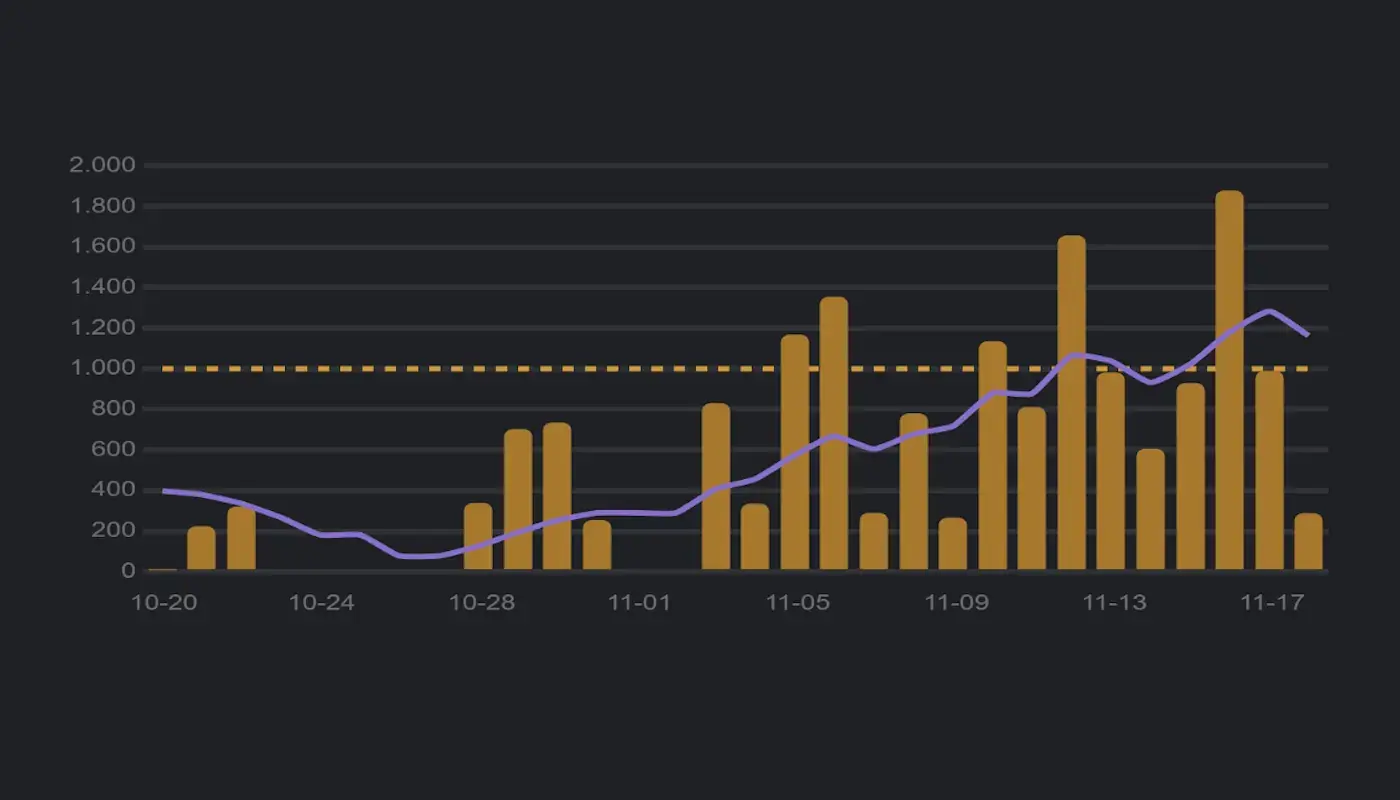The height and width of the screenshot is (800, 1400).
Task: Select the small bar near 11-09
Action: point(952,545)
